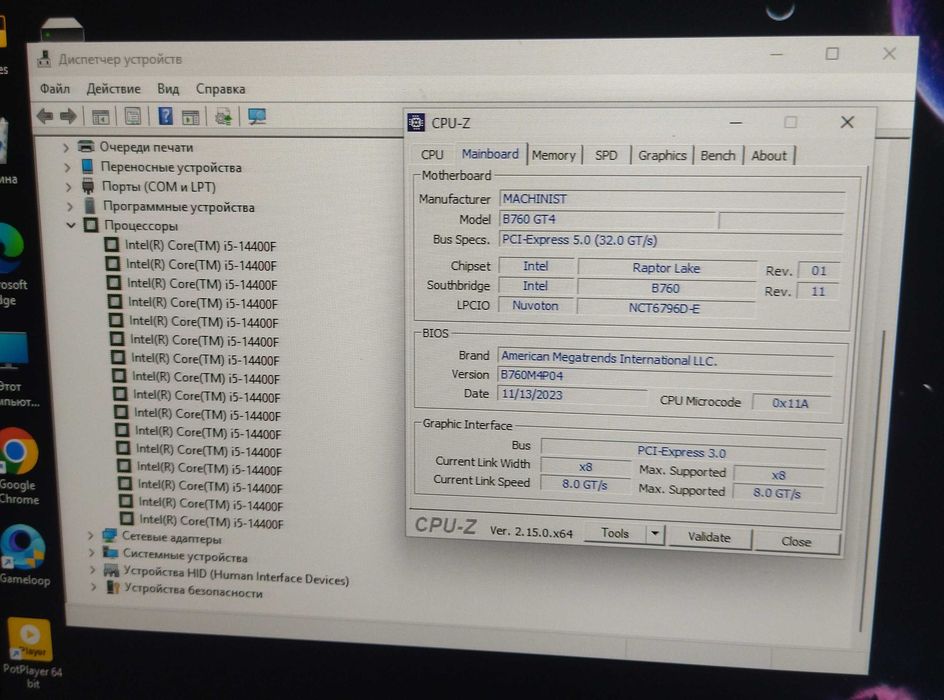Collapse the Процессоры node
Viewport: 944px width, 700px height.
[x=71, y=225]
